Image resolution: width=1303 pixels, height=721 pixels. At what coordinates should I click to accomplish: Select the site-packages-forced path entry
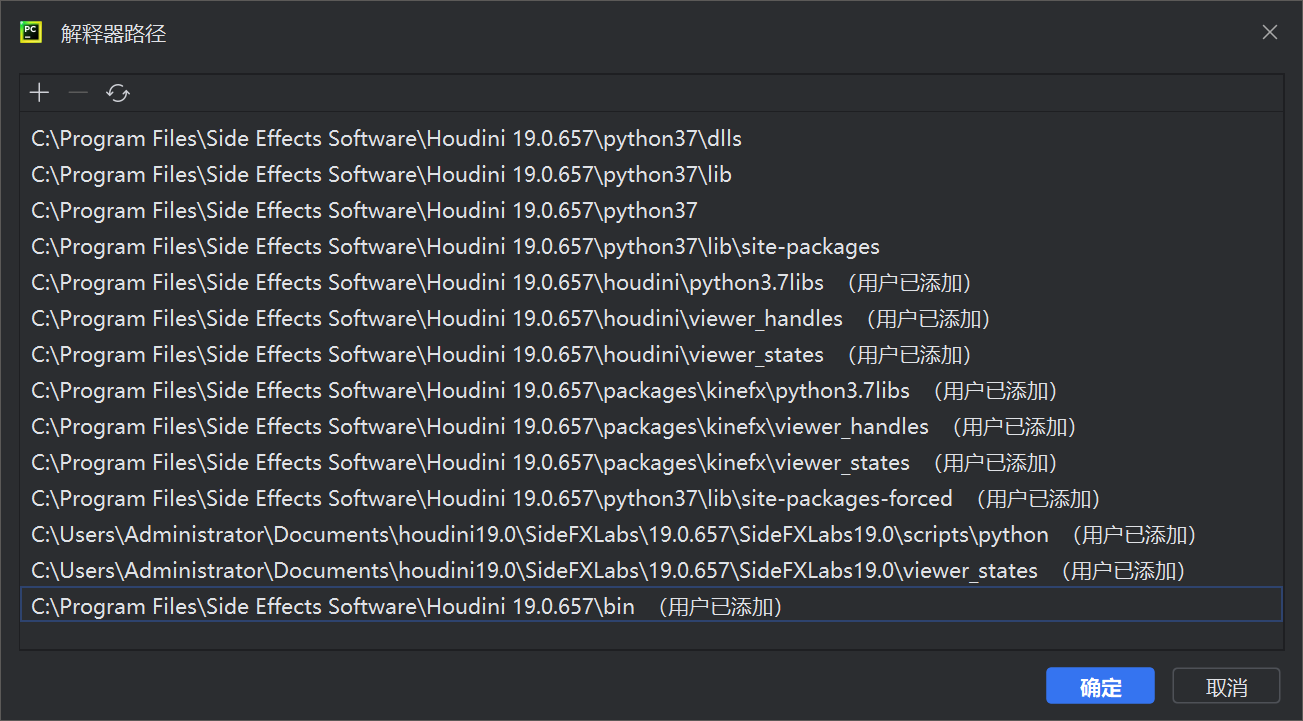(x=492, y=499)
